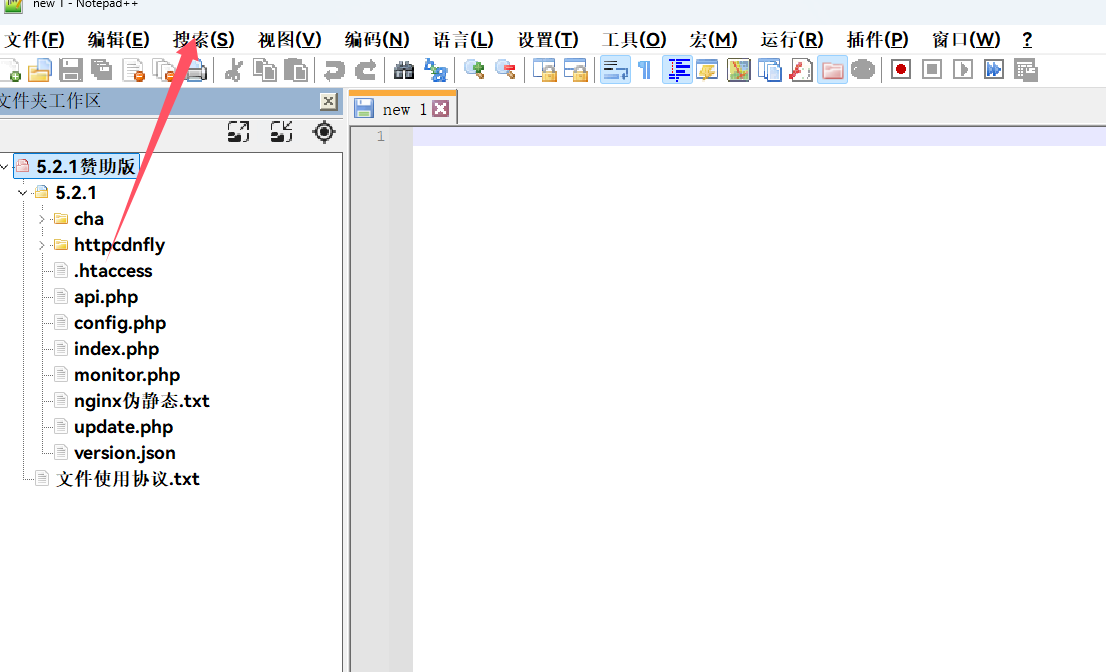Open the 窗口(W) menu
This screenshot has height=672, width=1106.
pyautogui.click(x=966, y=39)
